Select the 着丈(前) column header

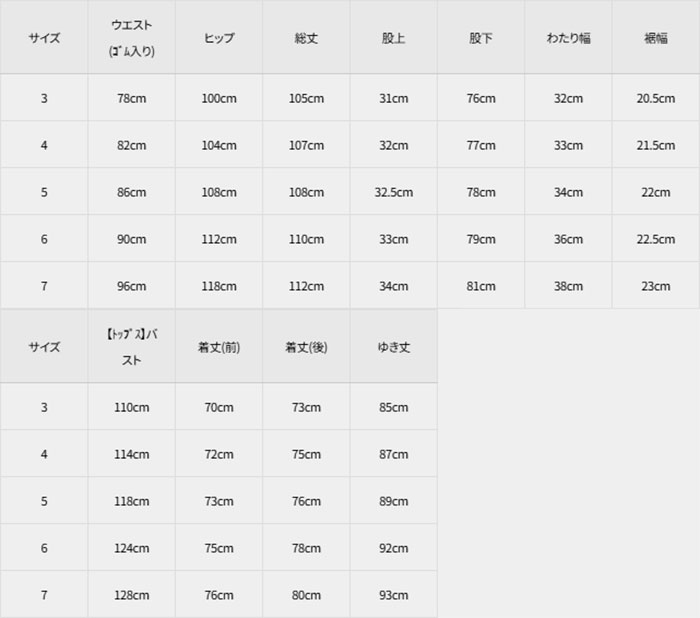click(219, 347)
